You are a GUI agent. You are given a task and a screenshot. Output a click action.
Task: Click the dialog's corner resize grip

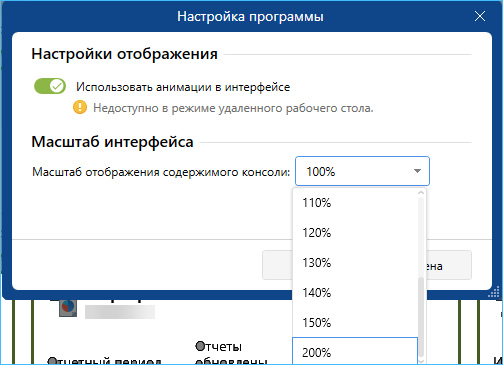tap(494, 292)
